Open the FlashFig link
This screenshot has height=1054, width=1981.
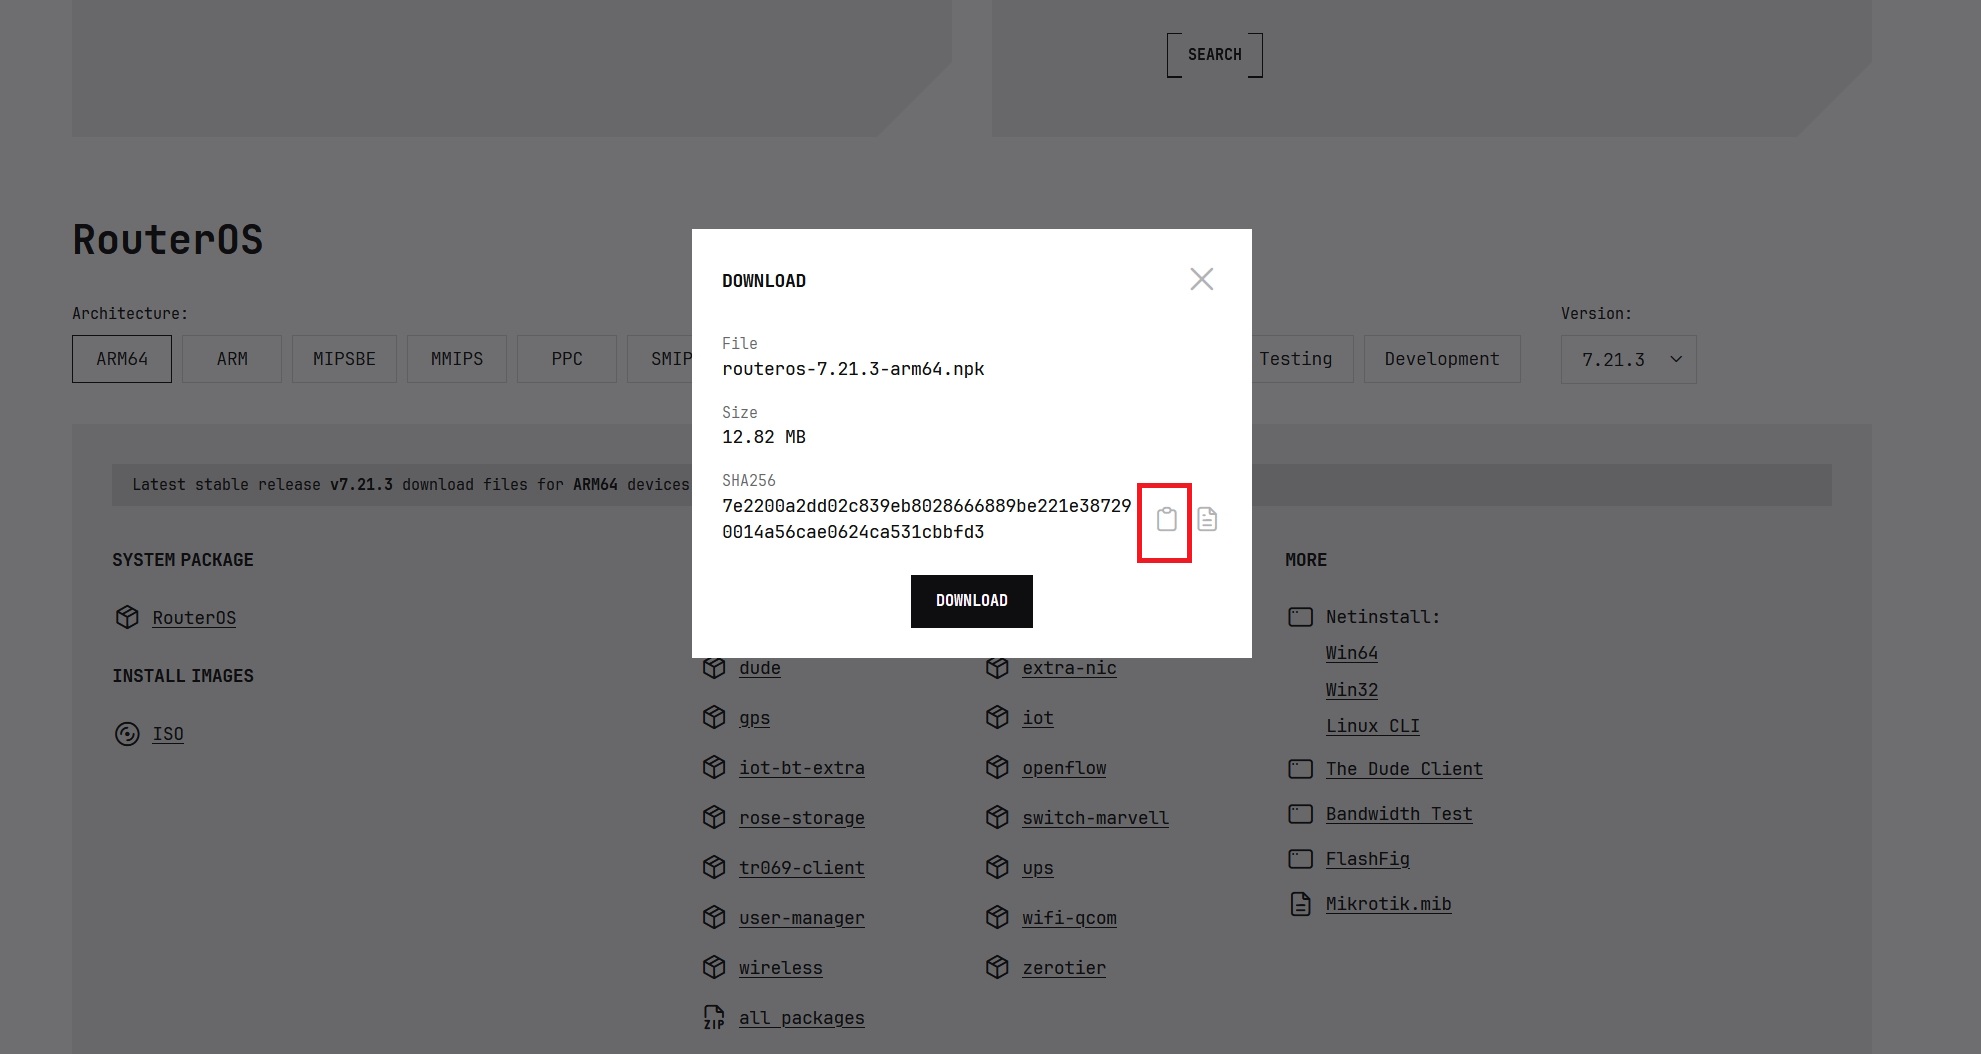tap(1368, 859)
